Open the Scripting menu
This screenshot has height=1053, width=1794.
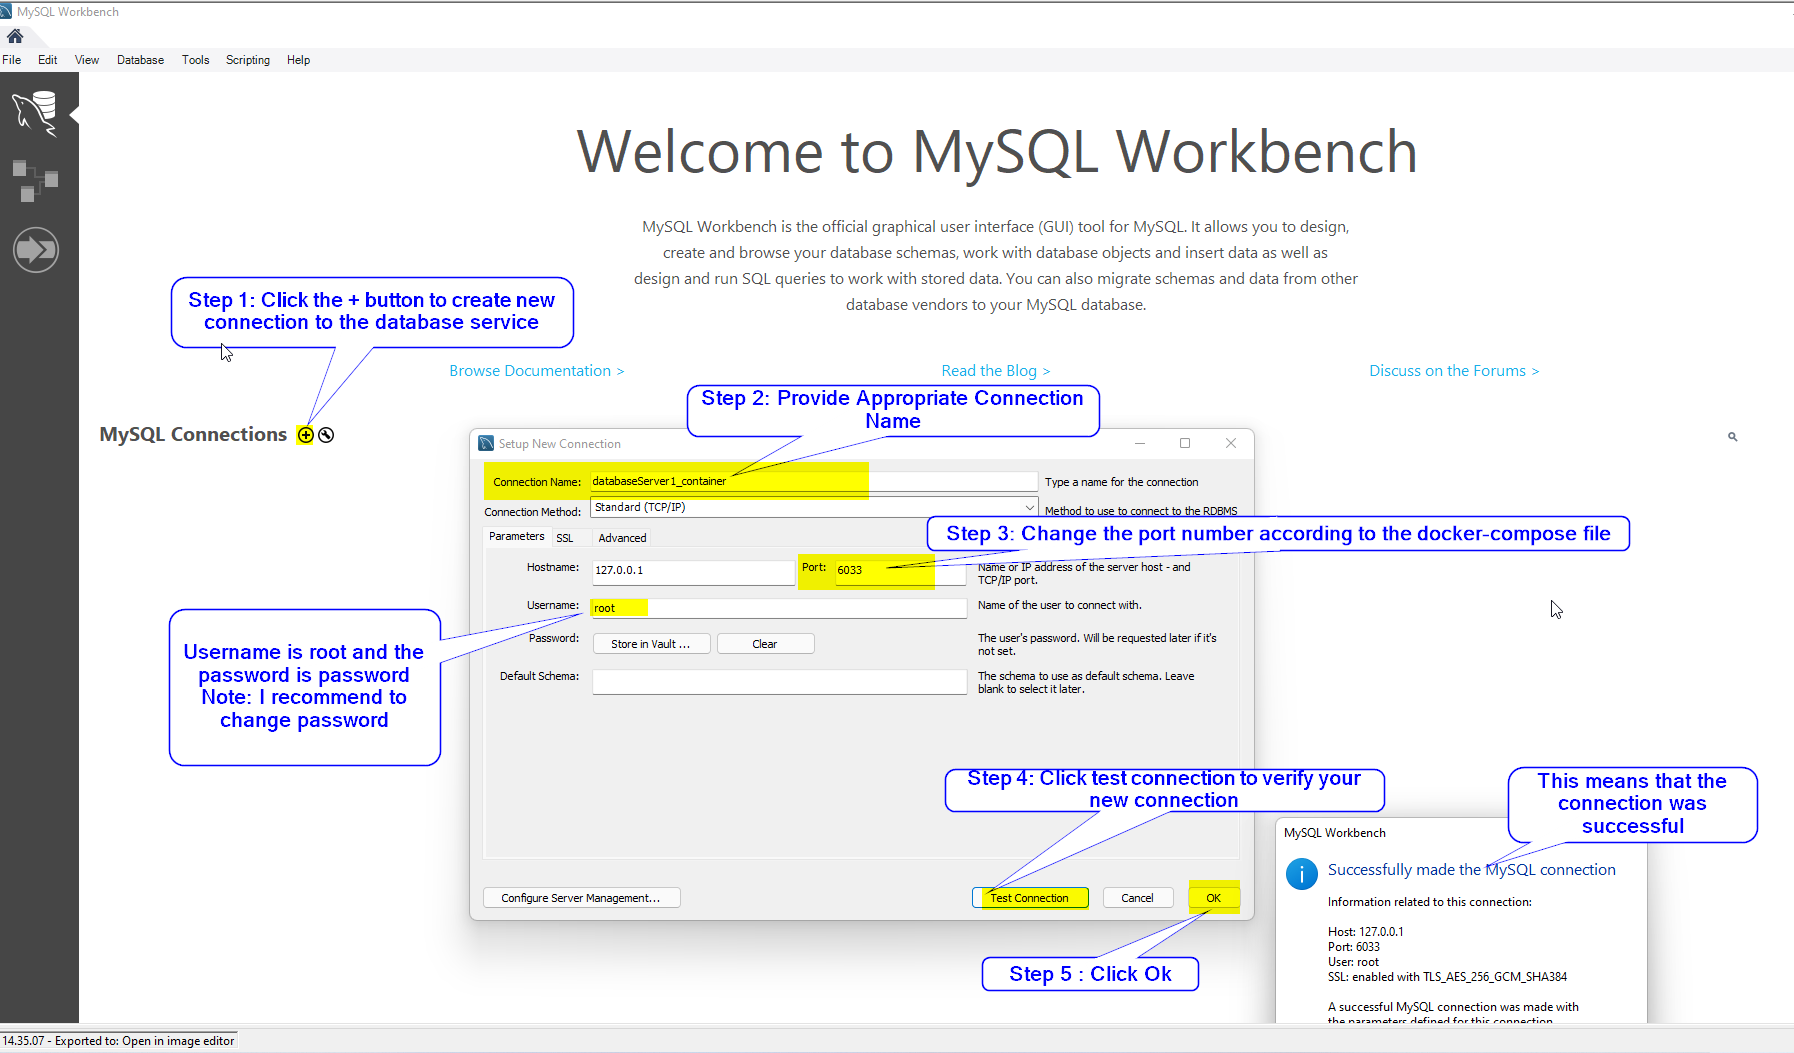click(248, 60)
